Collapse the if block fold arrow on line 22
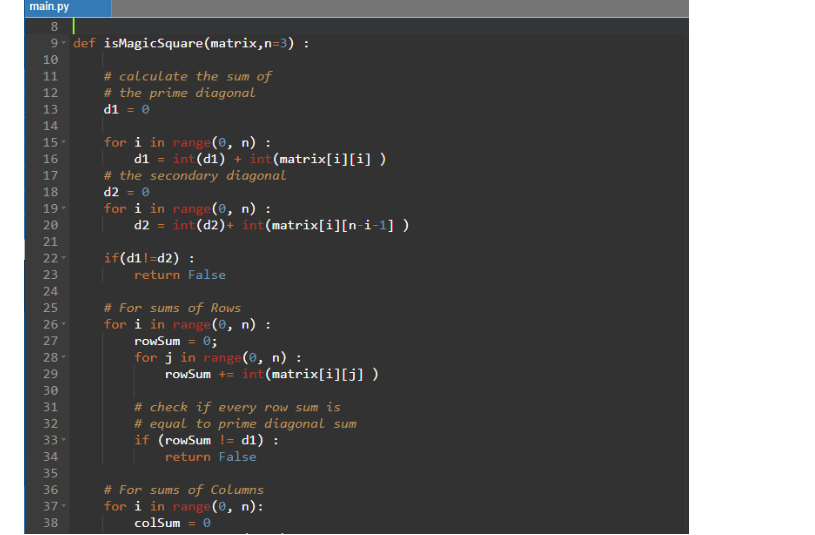815x535 pixels. pyautogui.click(x=63, y=257)
